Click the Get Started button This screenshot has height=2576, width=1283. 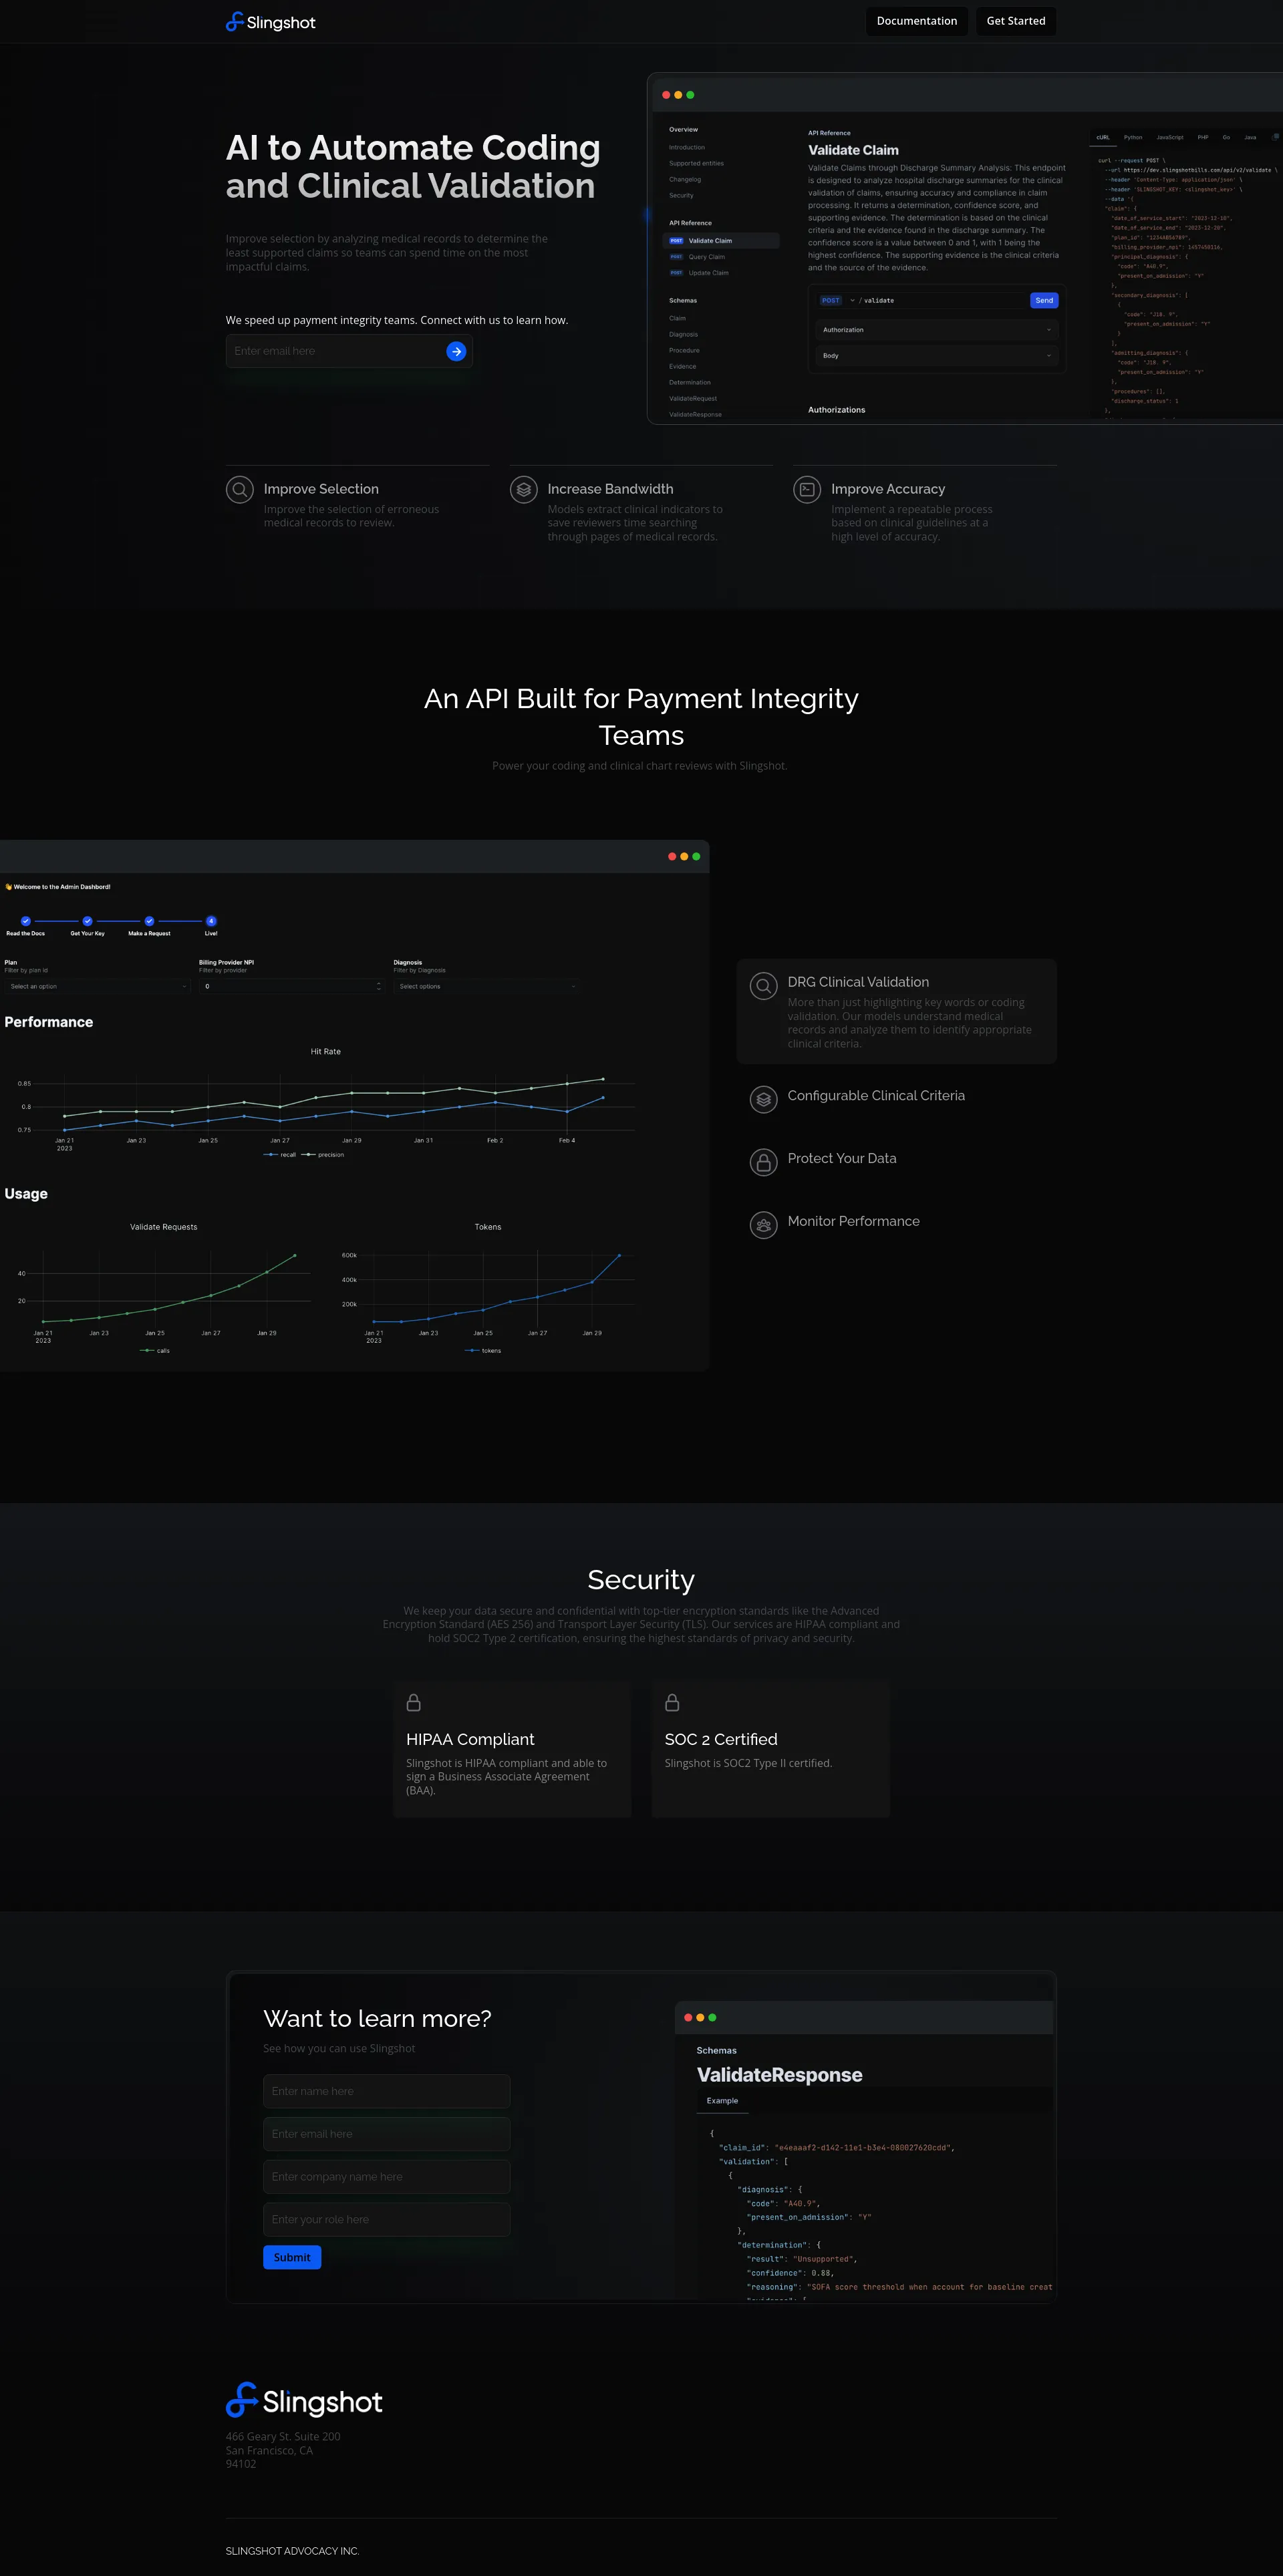tap(1015, 21)
